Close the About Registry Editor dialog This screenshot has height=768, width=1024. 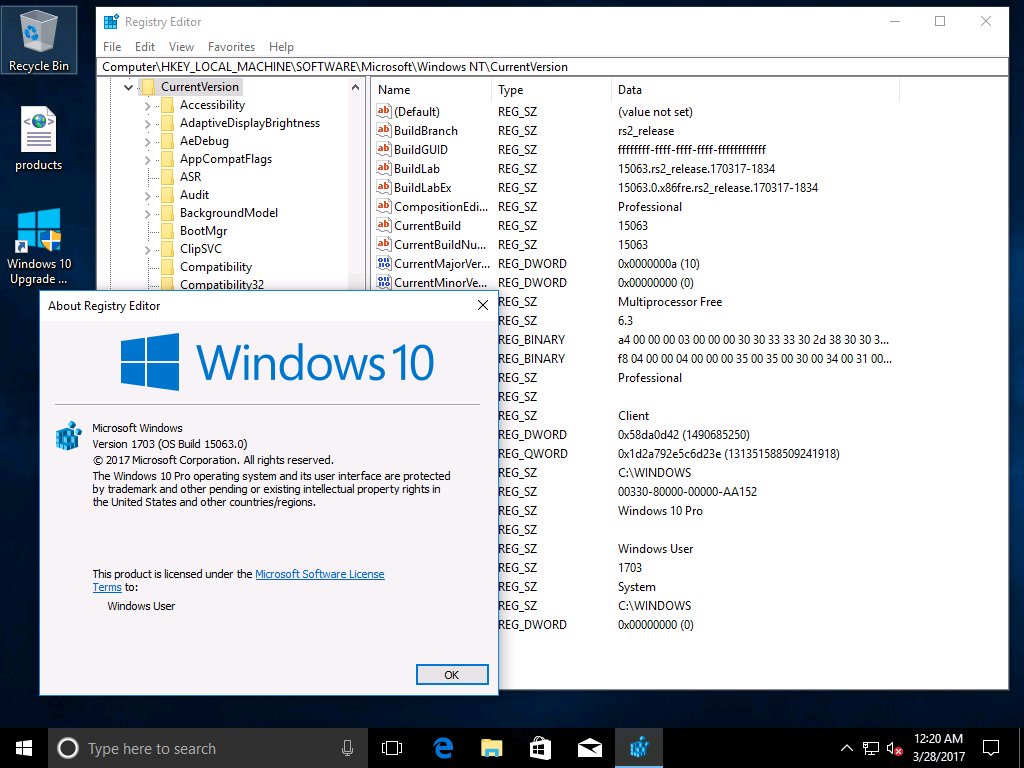(x=483, y=305)
